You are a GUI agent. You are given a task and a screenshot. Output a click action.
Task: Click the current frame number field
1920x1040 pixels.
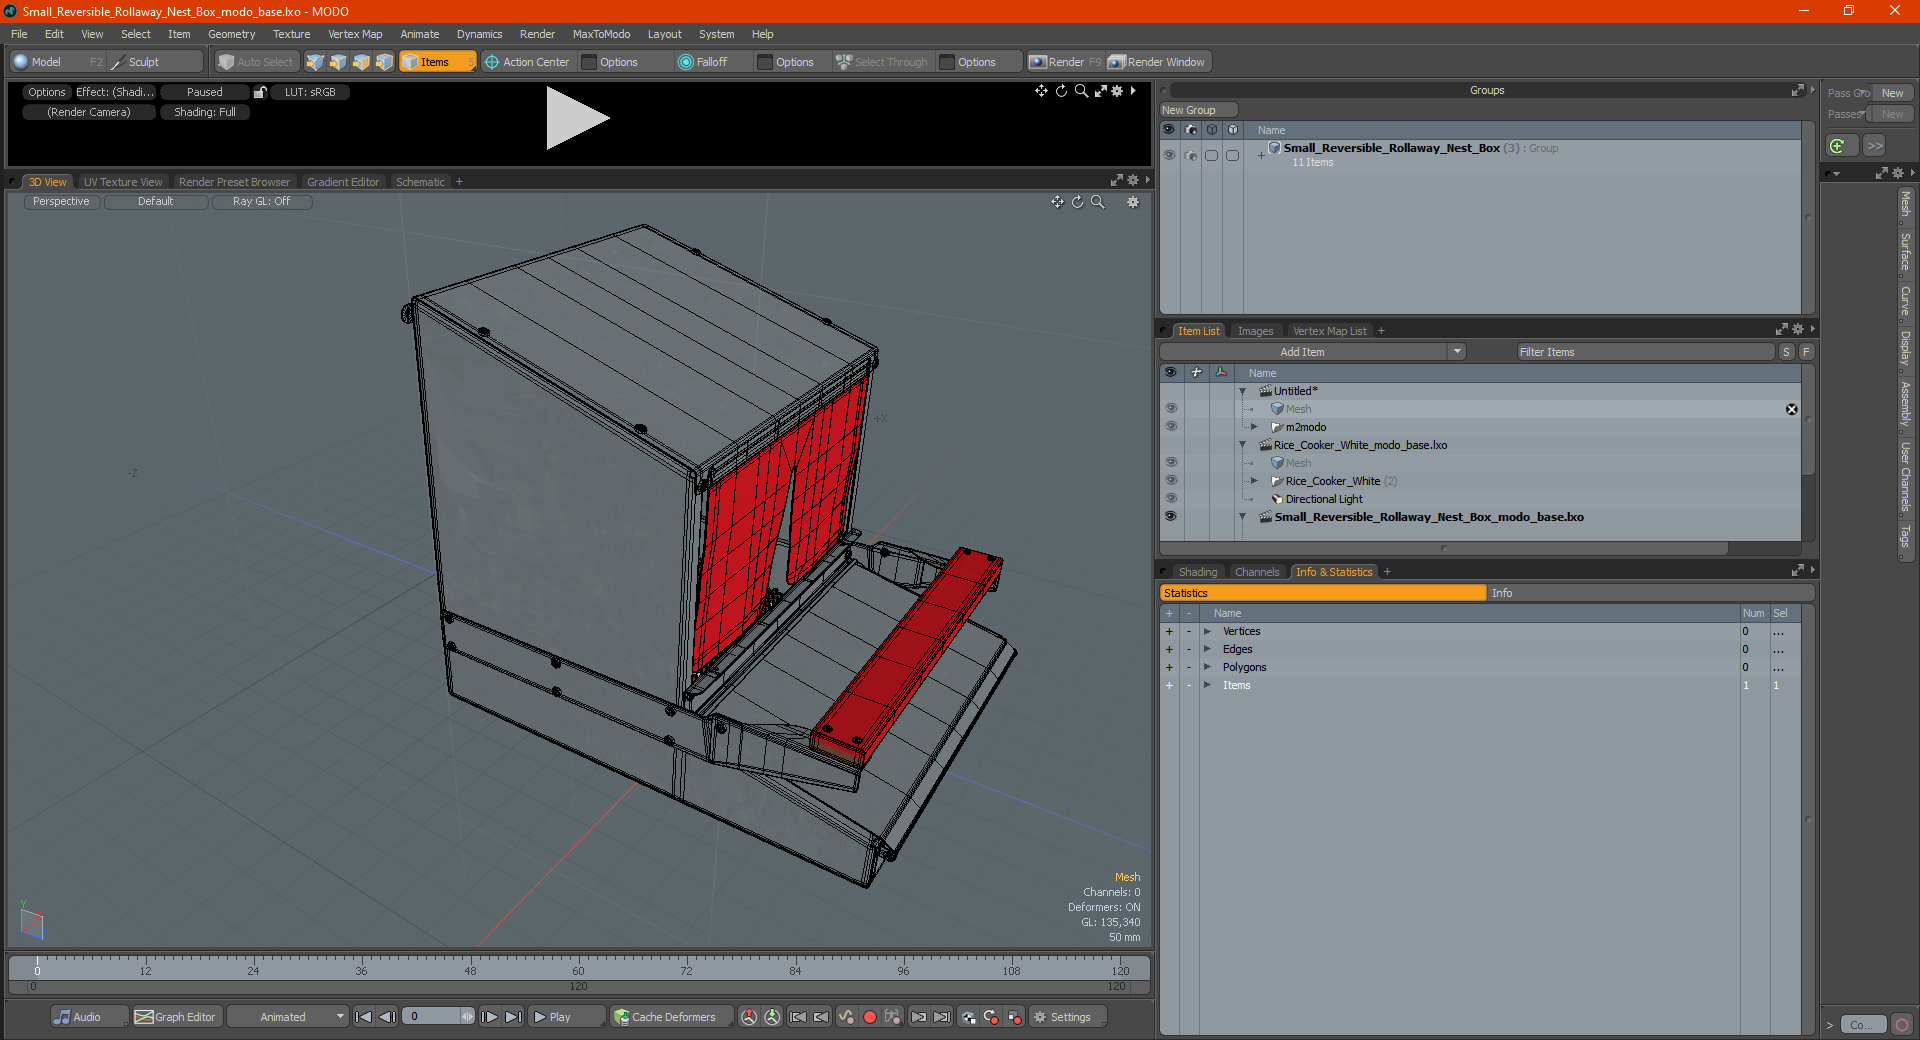click(432, 1017)
